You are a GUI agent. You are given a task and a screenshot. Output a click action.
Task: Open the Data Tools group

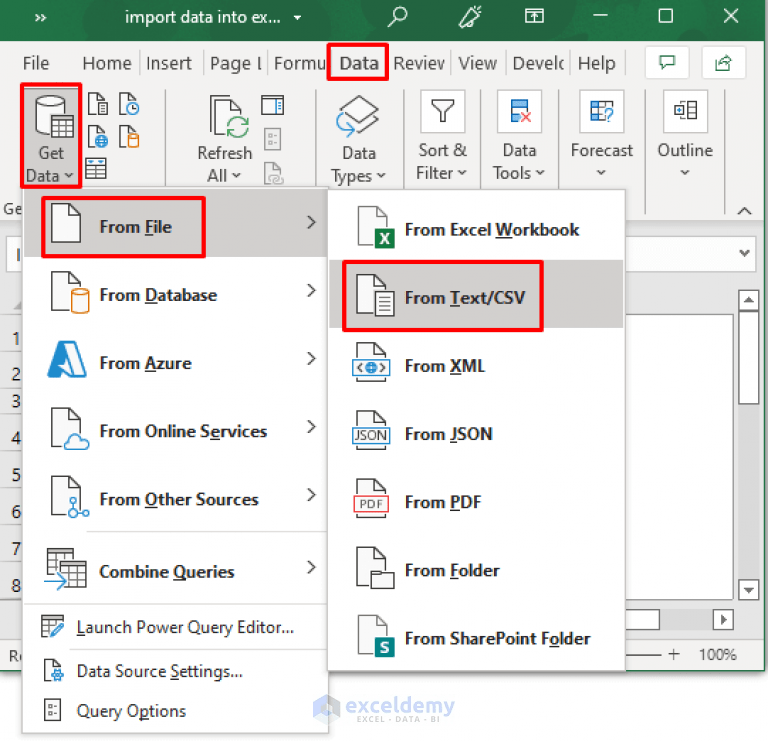519,136
